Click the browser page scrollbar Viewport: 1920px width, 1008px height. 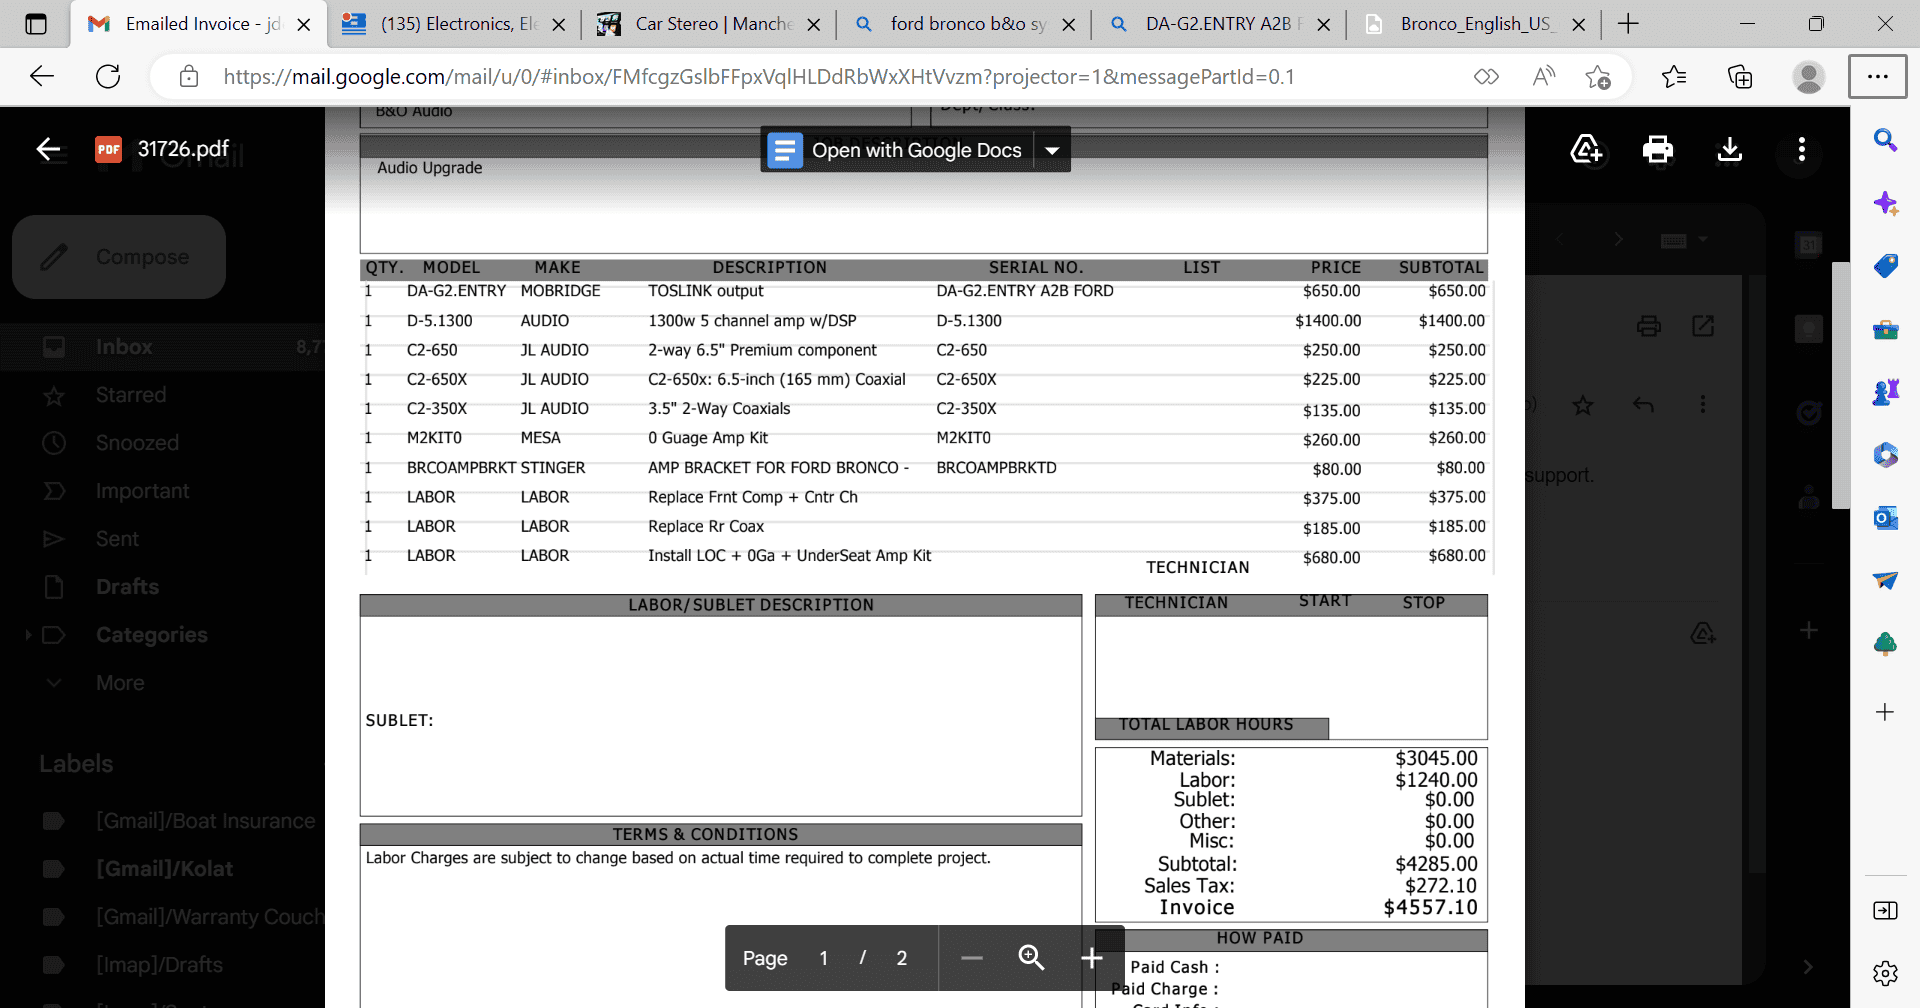[1841, 386]
